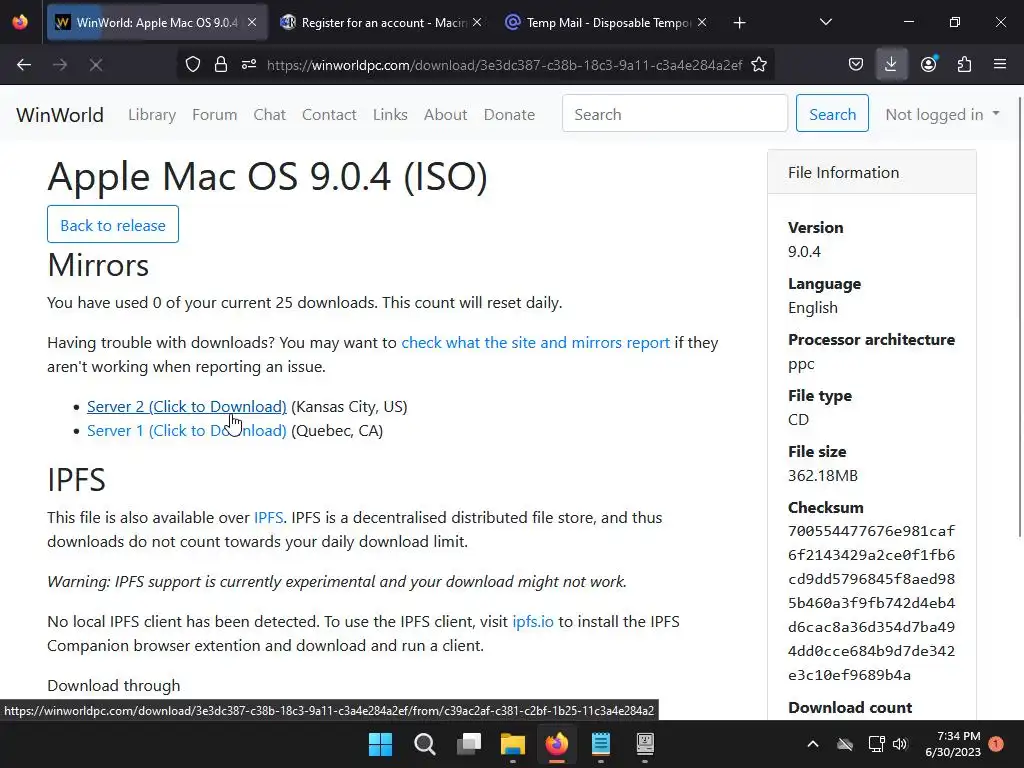Open the Notepad taskbar icon
This screenshot has width=1024, height=768.
(x=601, y=744)
